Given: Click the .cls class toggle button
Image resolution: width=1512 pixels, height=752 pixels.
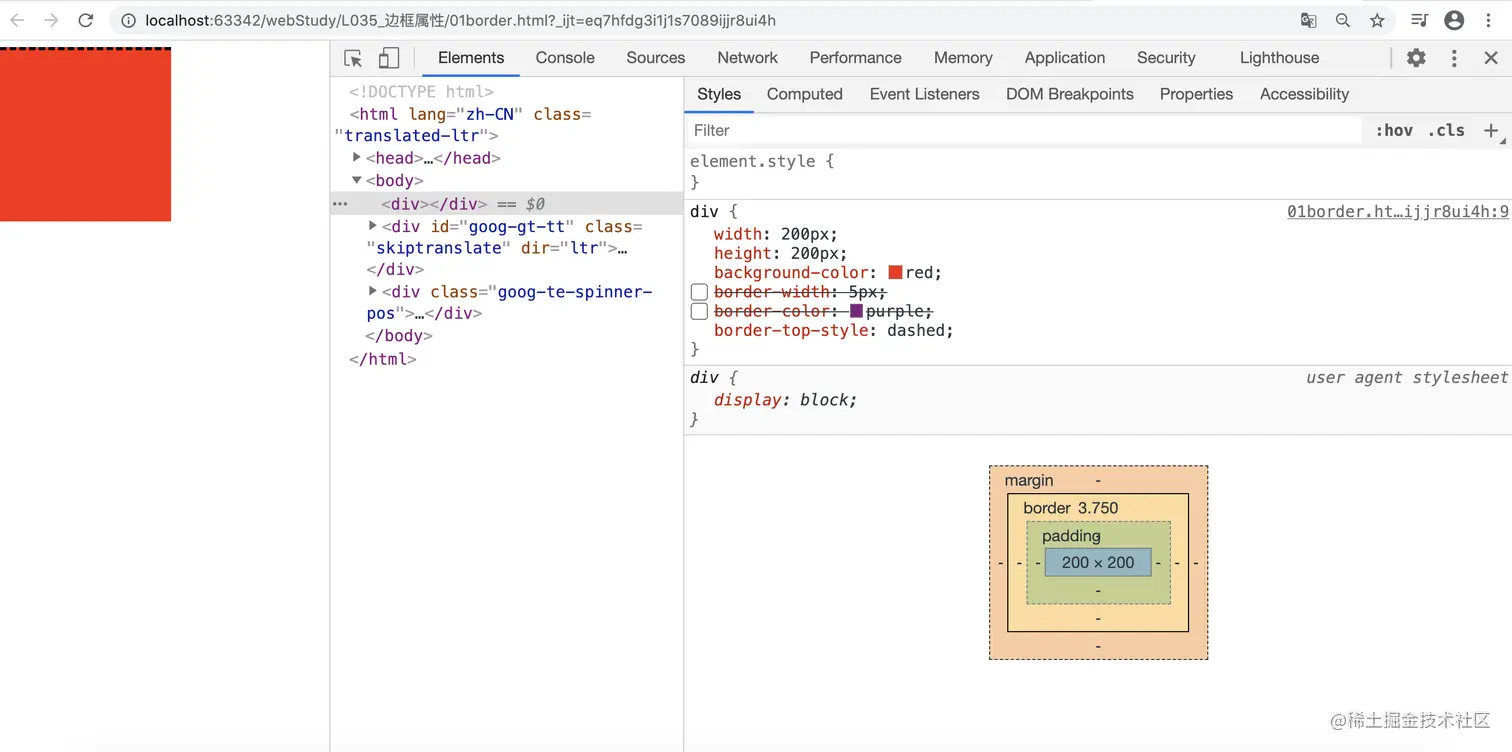Looking at the screenshot, I should point(1446,130).
